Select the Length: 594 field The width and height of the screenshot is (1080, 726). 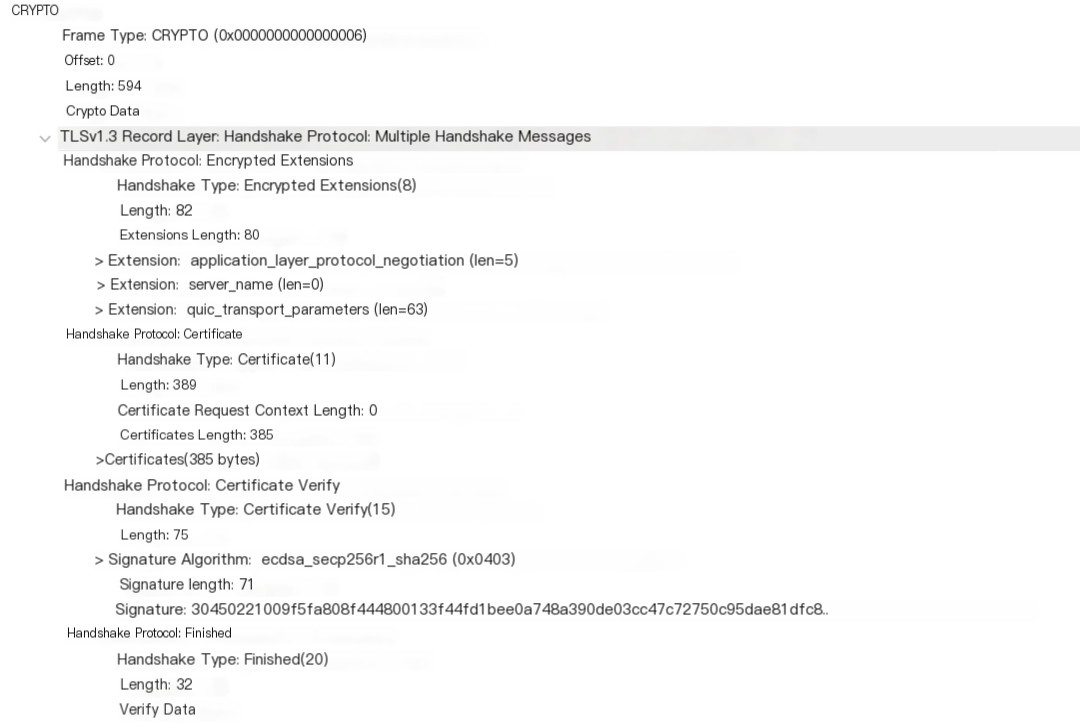click(103, 86)
